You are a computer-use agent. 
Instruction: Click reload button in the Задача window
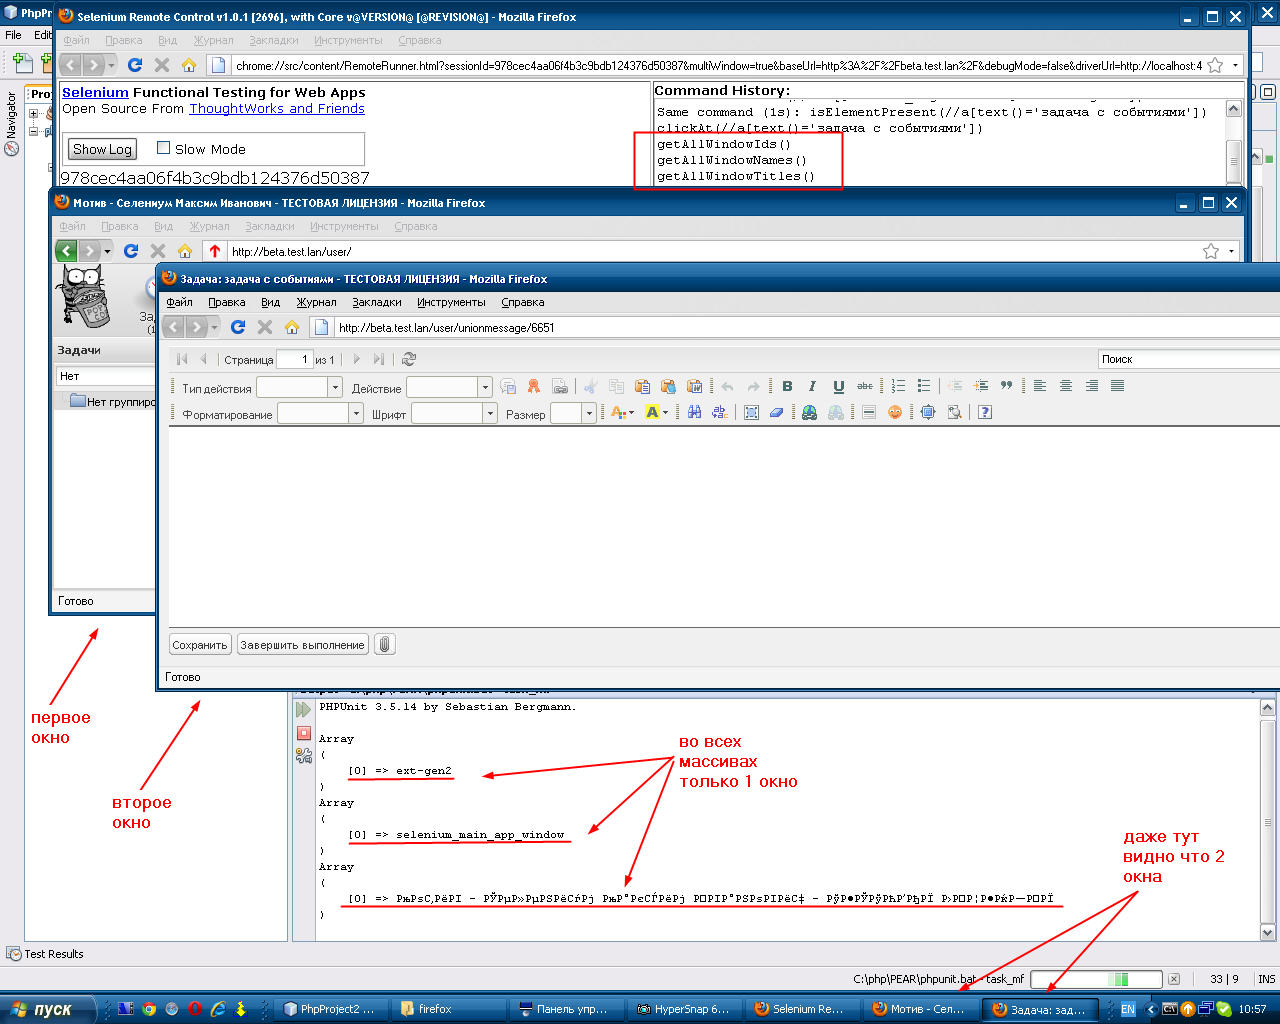click(238, 327)
